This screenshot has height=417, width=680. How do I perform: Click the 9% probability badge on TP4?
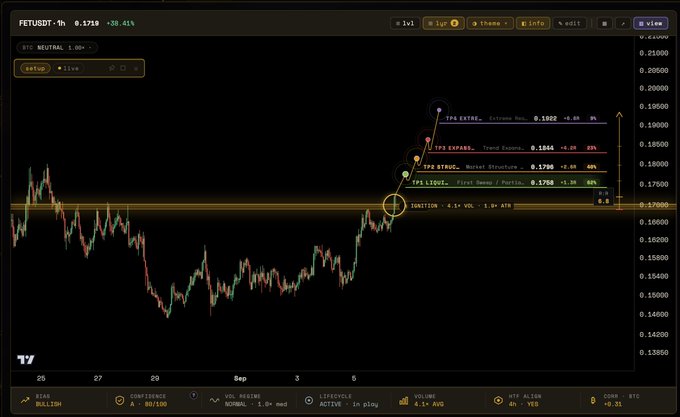coord(593,118)
